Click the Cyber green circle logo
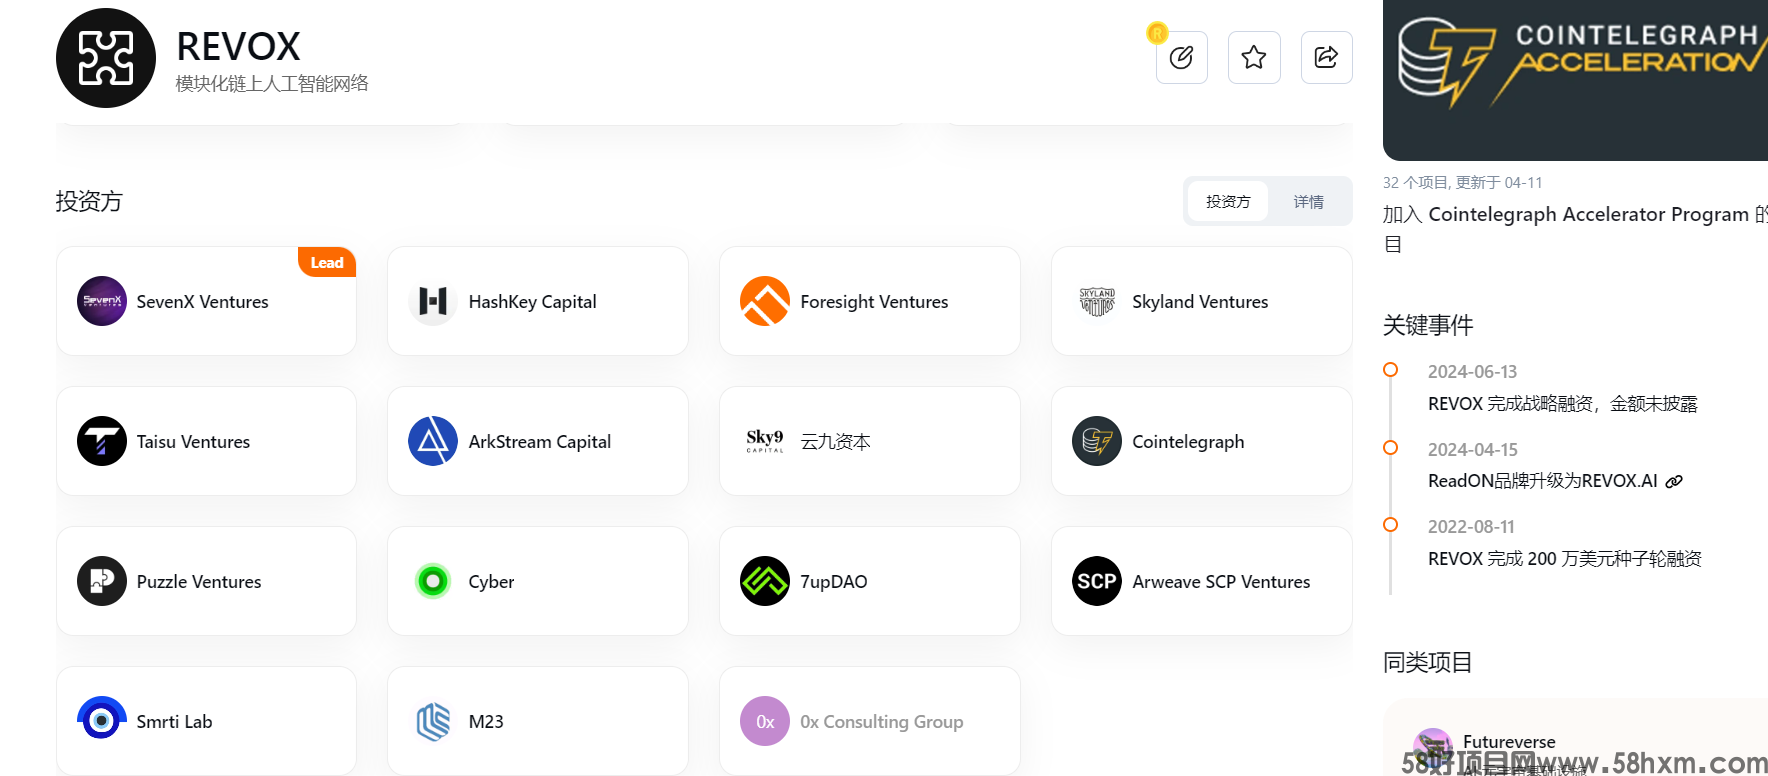The image size is (1768, 776). tap(433, 581)
